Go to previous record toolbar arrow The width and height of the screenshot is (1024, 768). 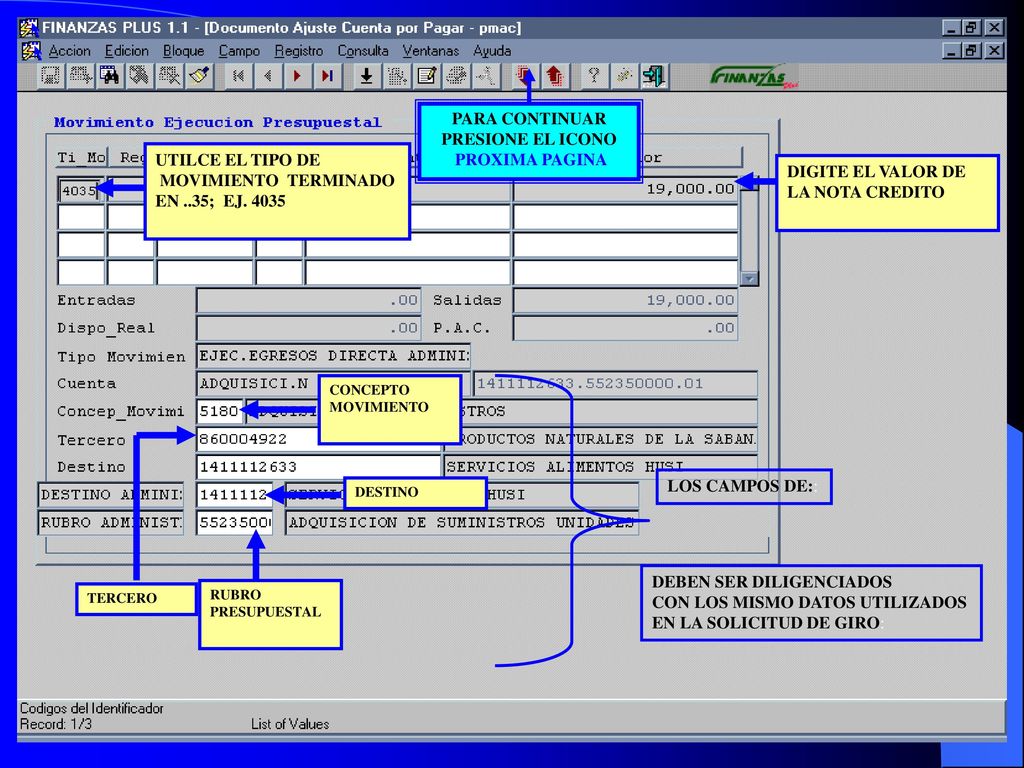click(268, 76)
